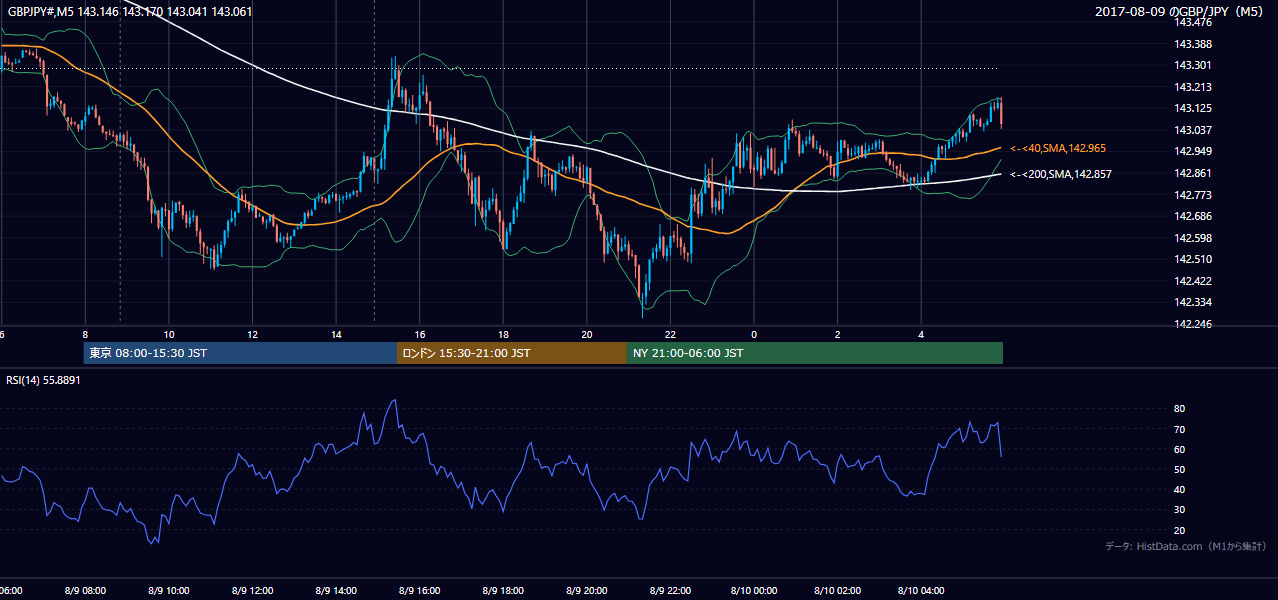Click the RSI(14) 55.8891 indicator label
Screen dimensions: 1278x600
pos(43,380)
